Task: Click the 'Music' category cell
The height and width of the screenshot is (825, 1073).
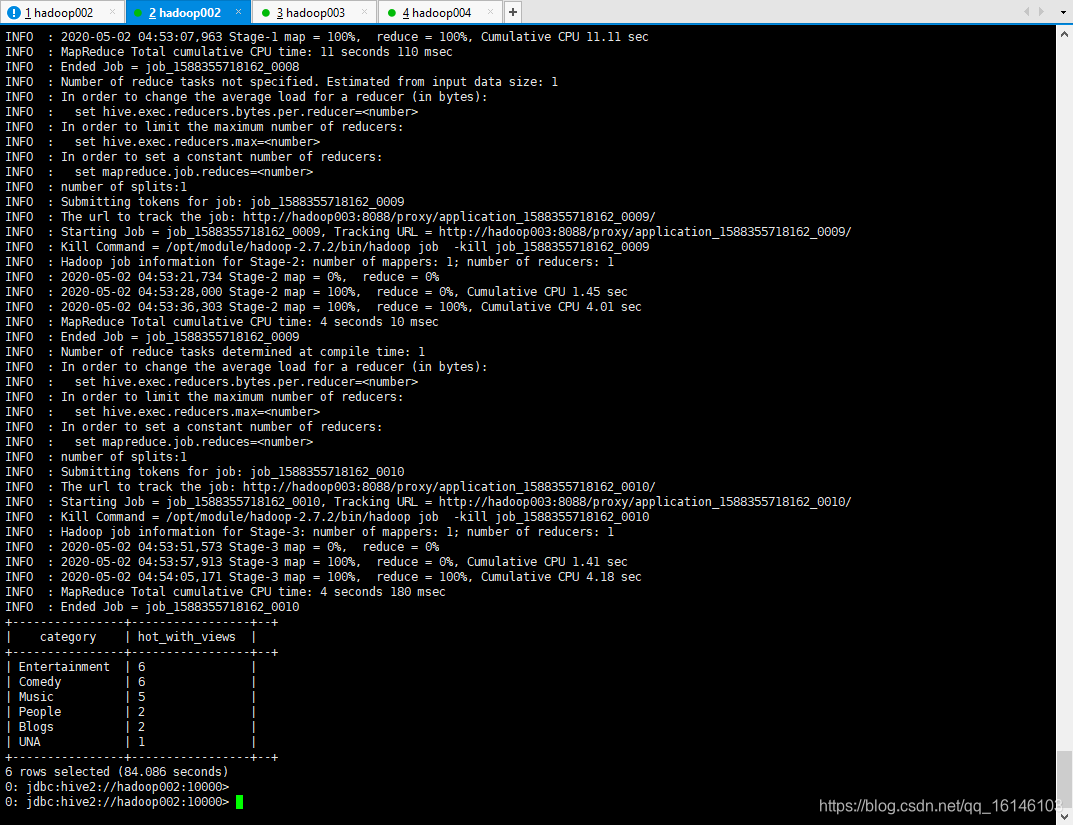Action: click(x=36, y=697)
